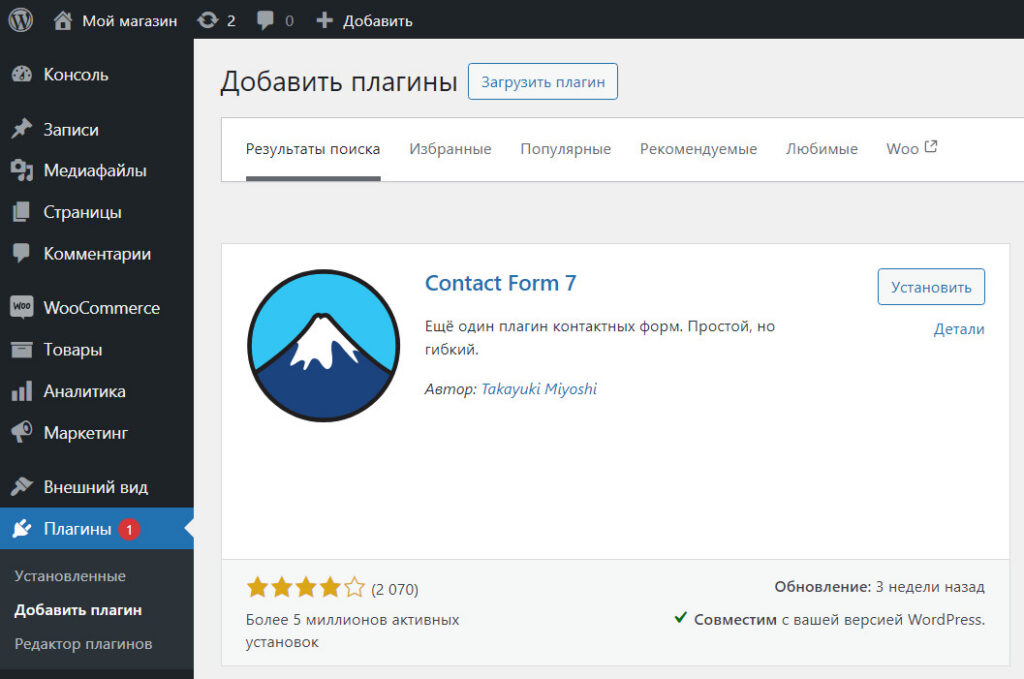Click the Более 5 миллионов активных установок text
1024x679 pixels.
coord(352,631)
